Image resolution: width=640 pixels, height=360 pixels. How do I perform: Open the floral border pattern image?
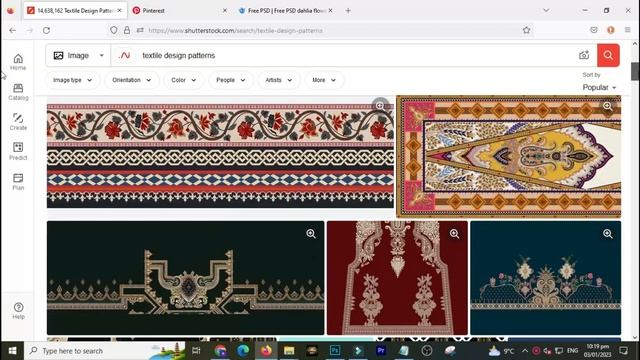[x=220, y=155]
